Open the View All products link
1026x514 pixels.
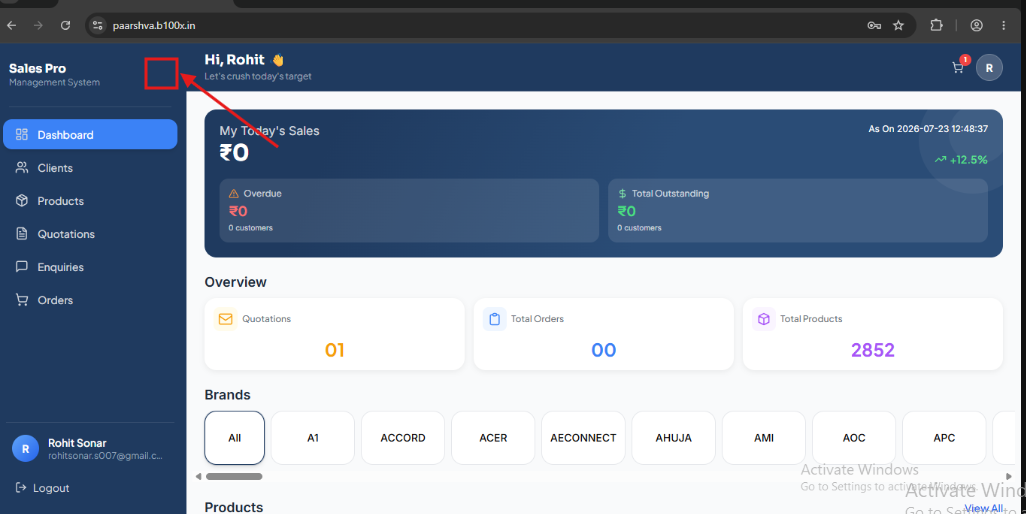point(983,508)
